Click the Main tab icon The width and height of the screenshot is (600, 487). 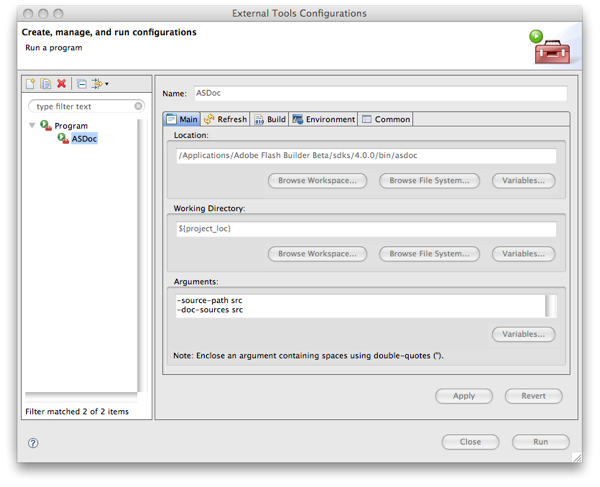tap(171, 119)
